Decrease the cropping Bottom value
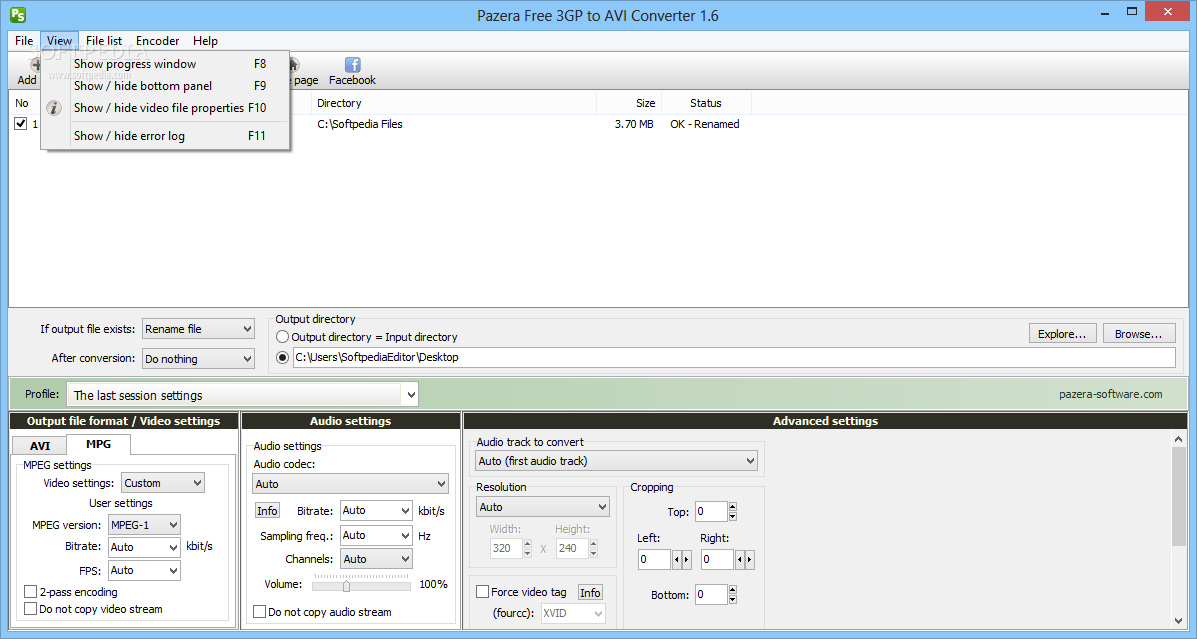 pyautogui.click(x=733, y=600)
